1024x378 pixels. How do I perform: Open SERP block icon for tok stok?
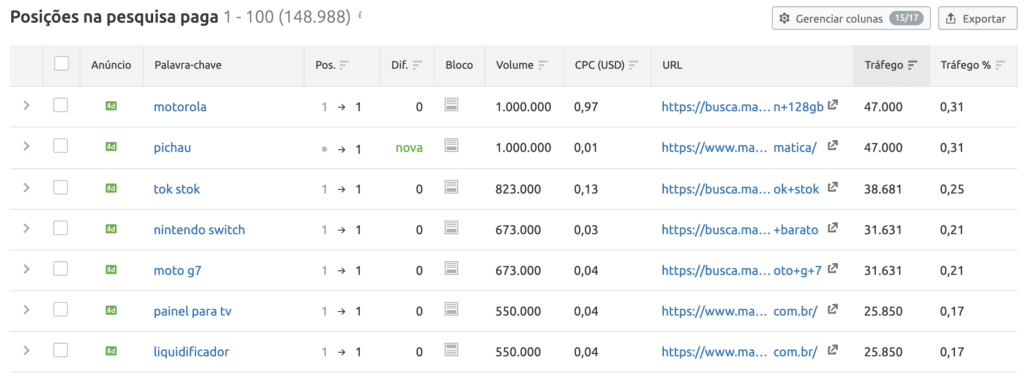[451, 187]
